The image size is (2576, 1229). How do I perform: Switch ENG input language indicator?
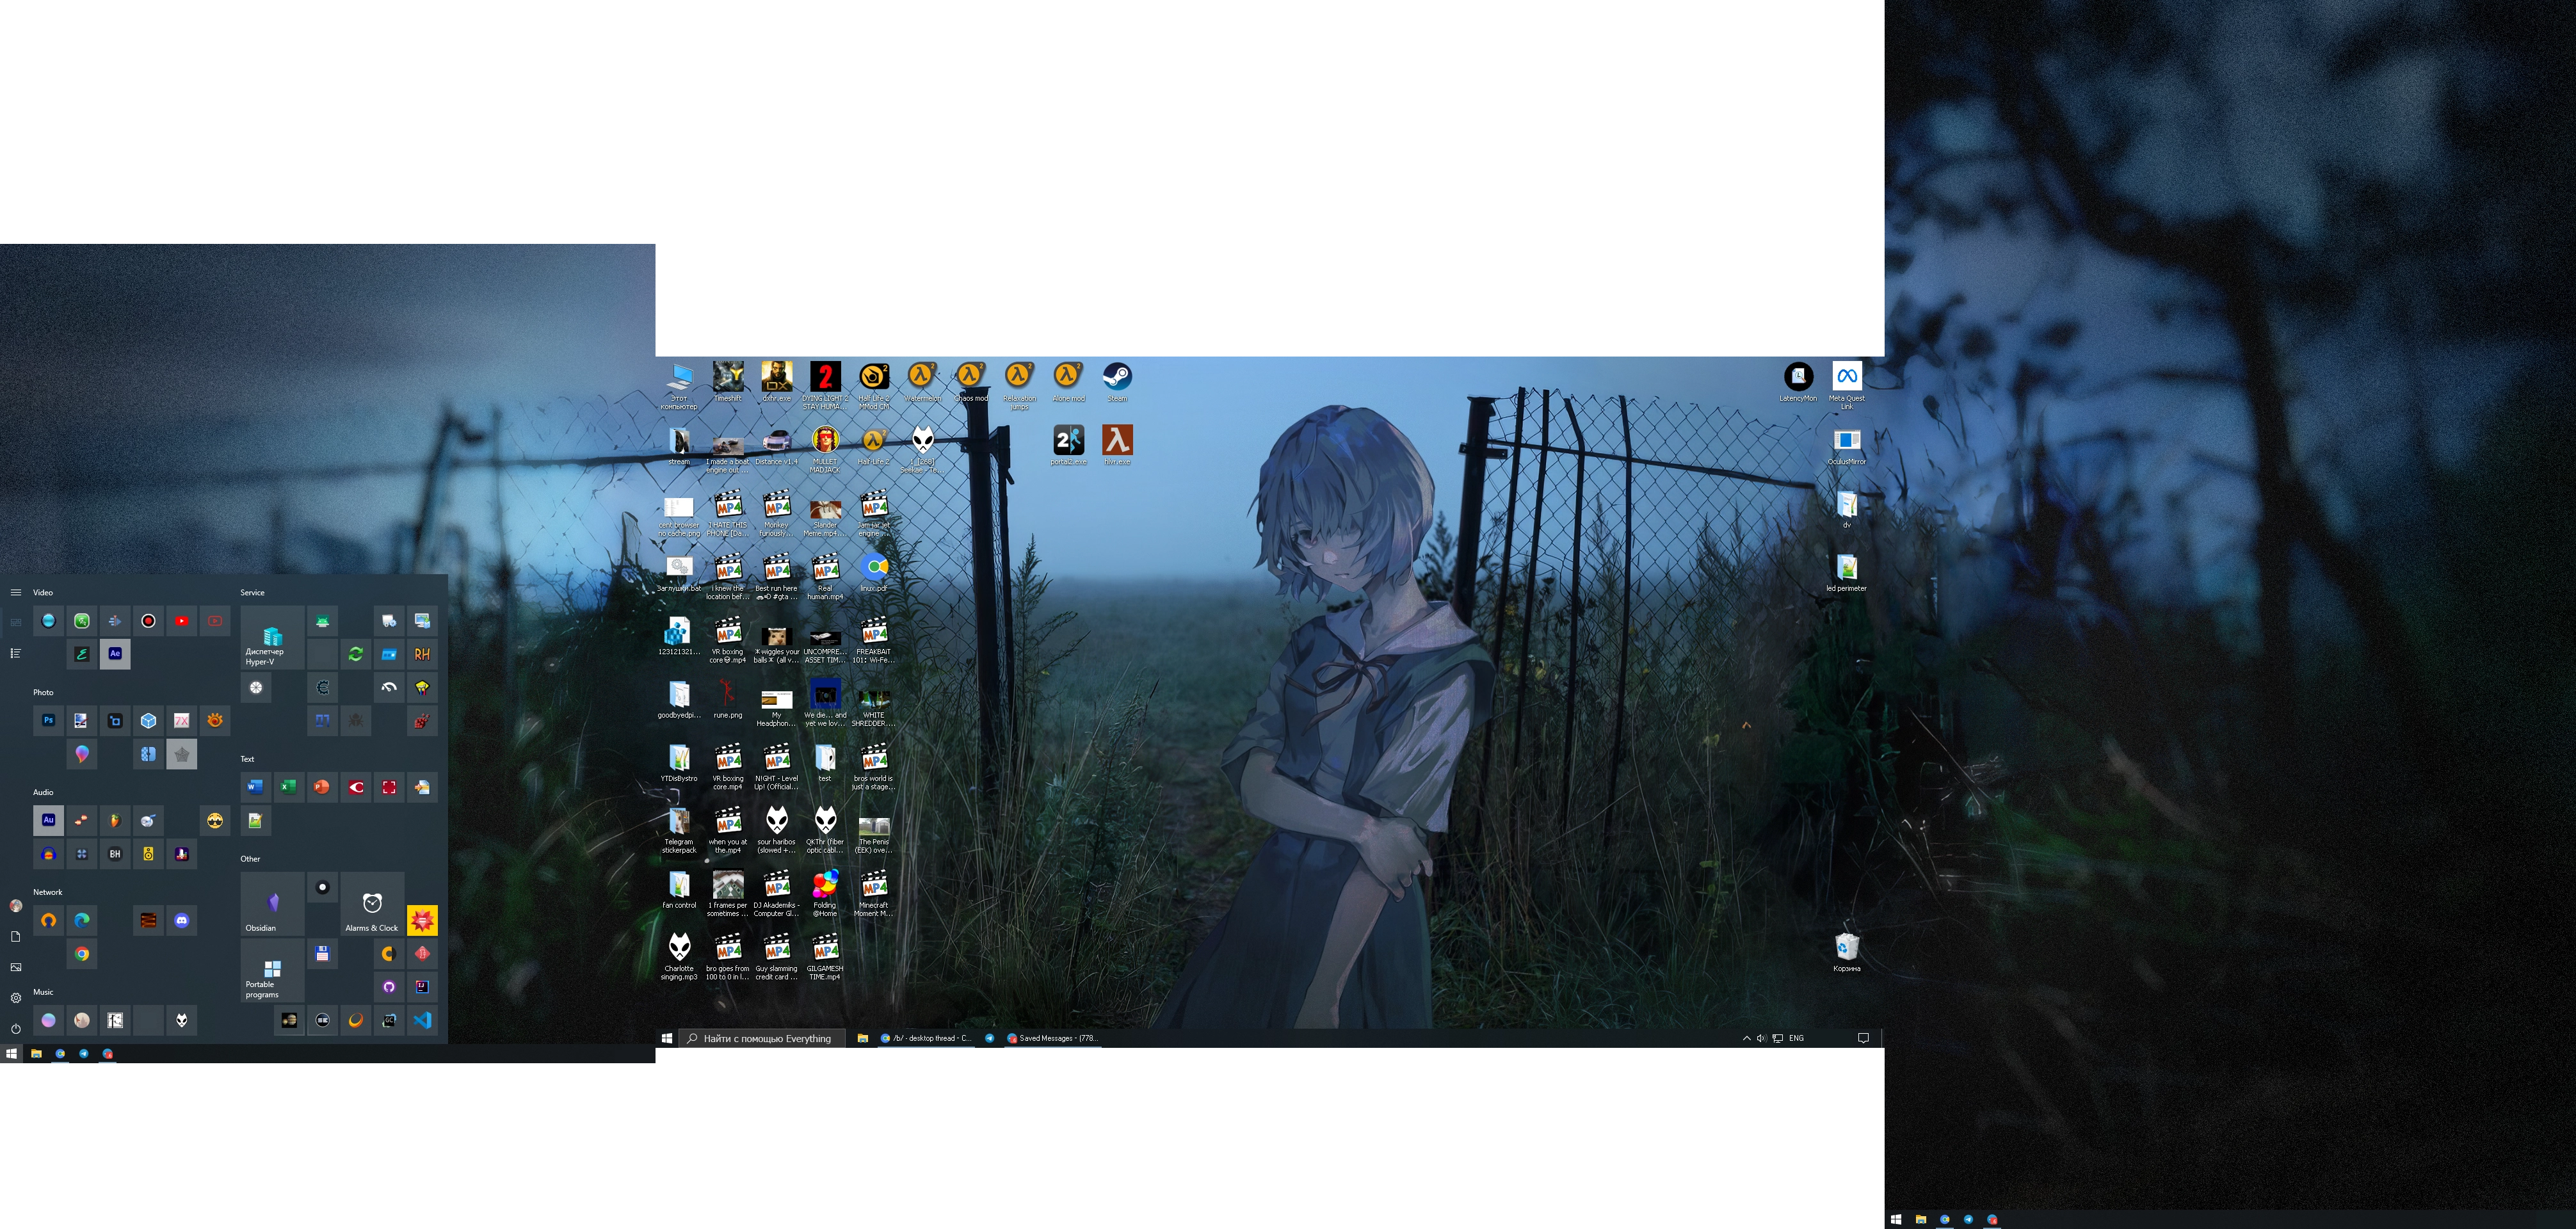tap(1796, 1038)
